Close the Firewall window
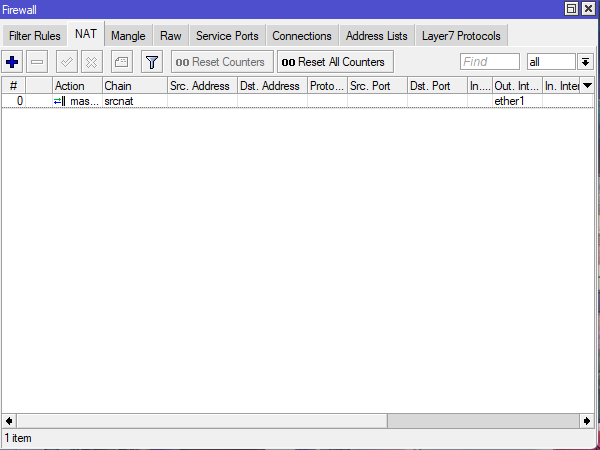 (x=588, y=8)
